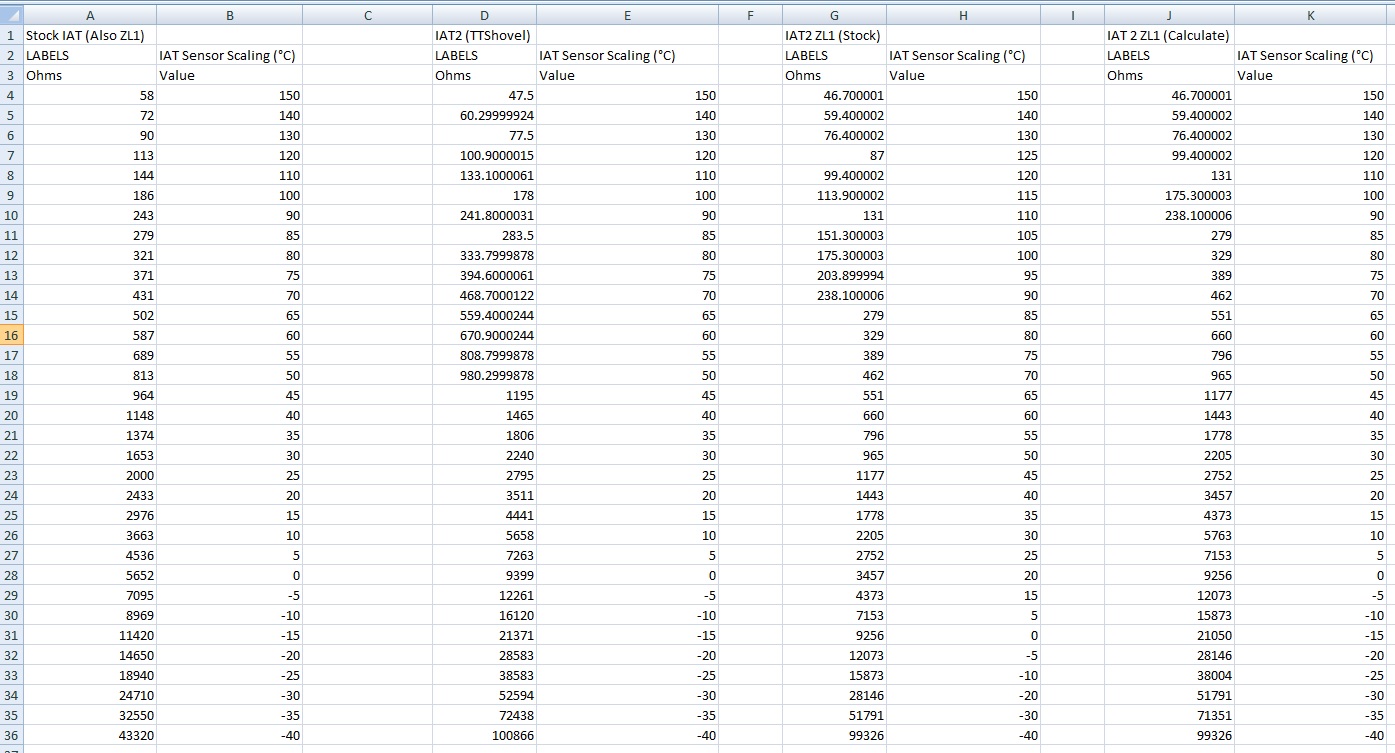Click the 'IAT 2 ZL1 (Calculate)' title cell

point(1167,35)
